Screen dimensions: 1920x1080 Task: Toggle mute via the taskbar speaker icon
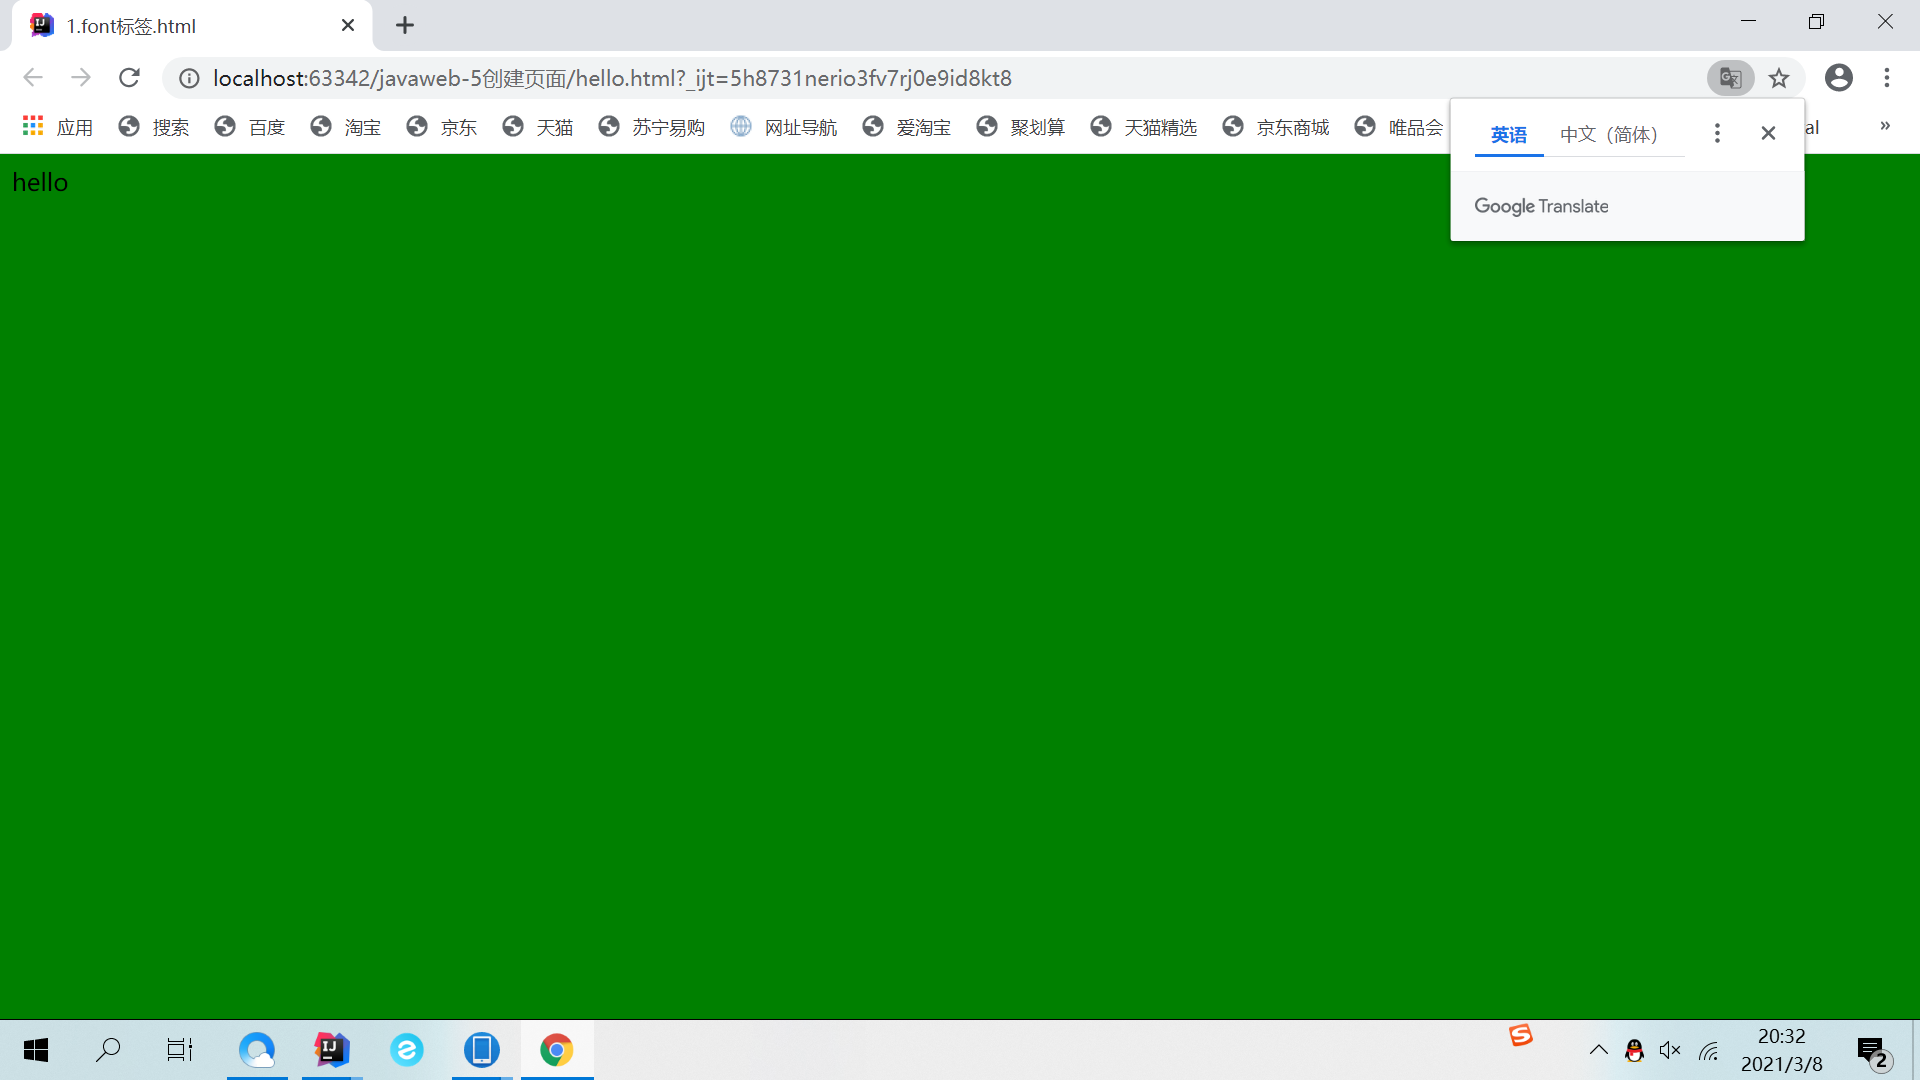coord(1669,1050)
